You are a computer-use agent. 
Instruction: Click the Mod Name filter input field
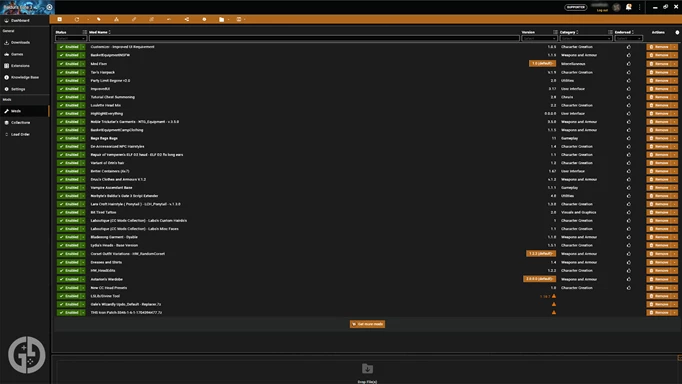(x=304, y=38)
